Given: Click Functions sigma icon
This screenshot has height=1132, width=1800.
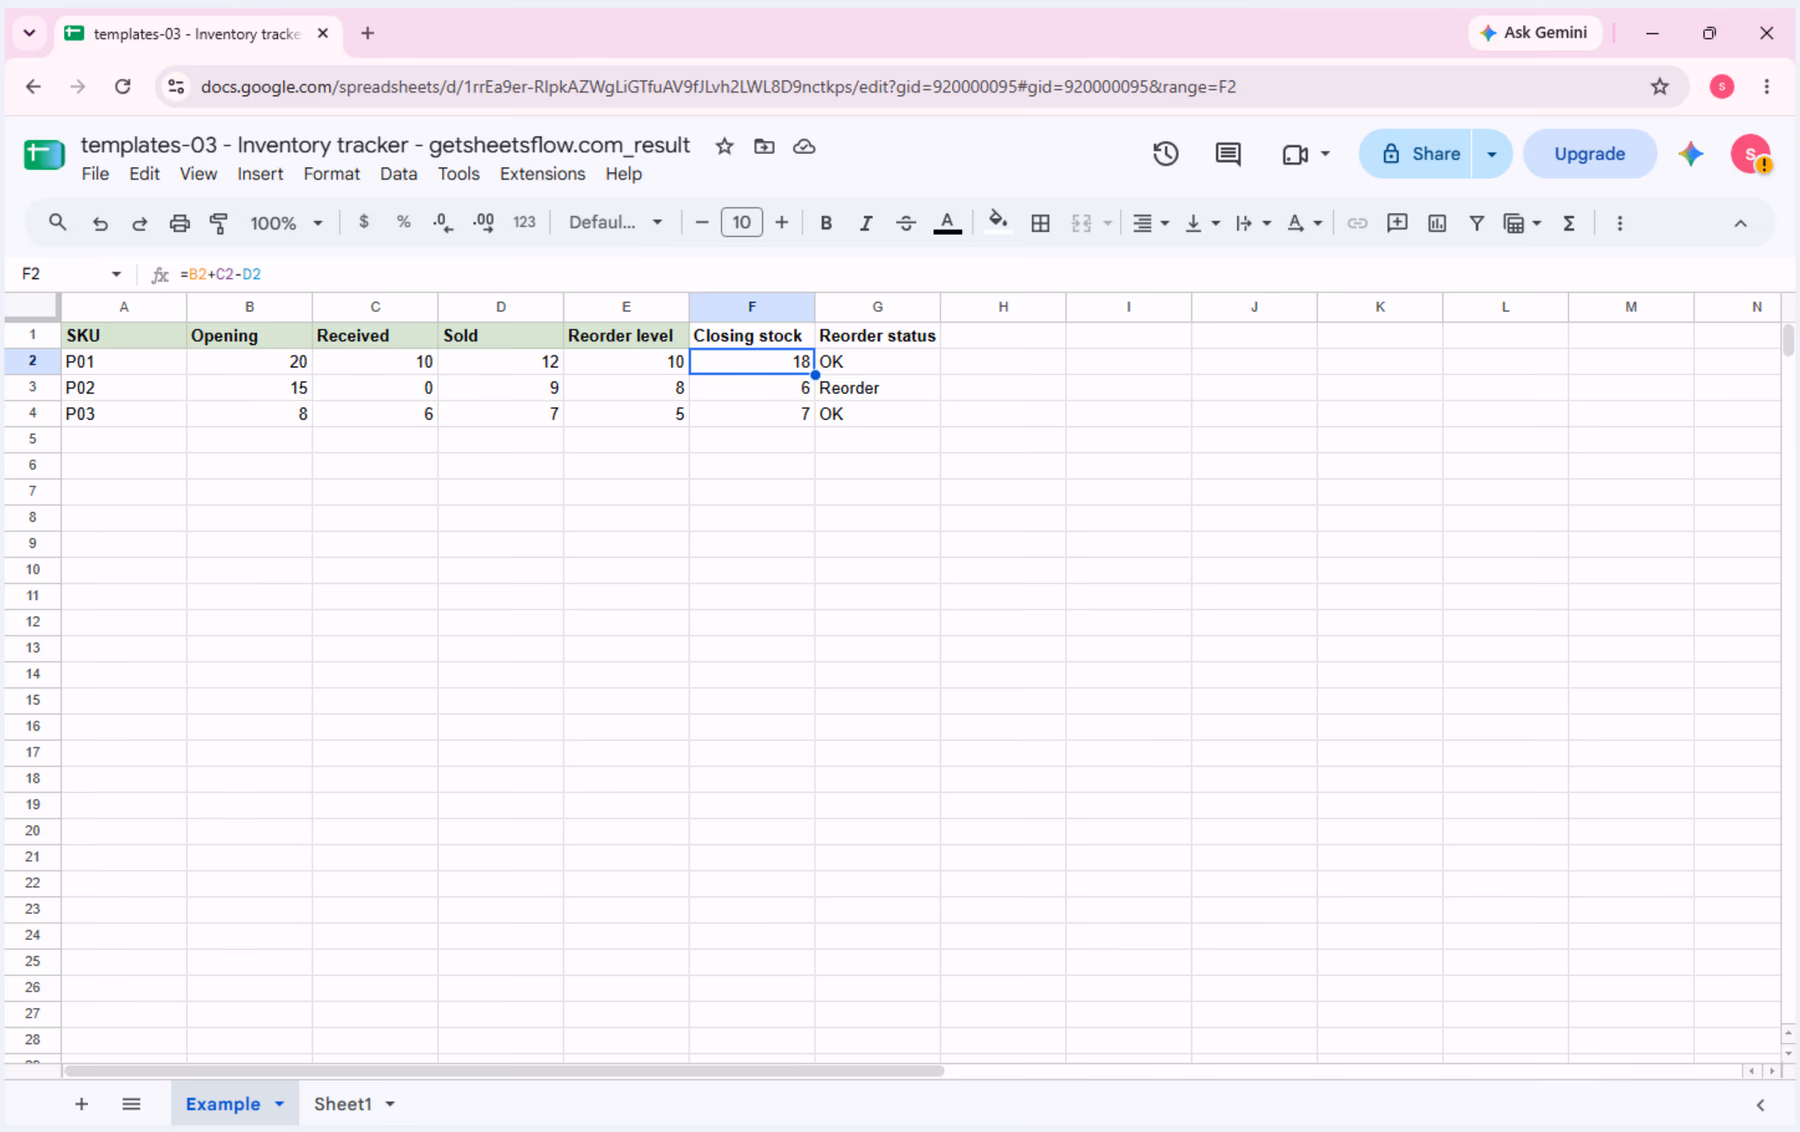Looking at the screenshot, I should coord(1569,223).
